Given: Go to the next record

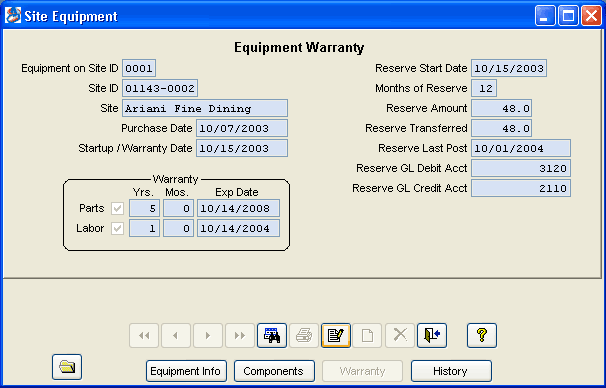Looking at the screenshot, I should click(208, 335).
